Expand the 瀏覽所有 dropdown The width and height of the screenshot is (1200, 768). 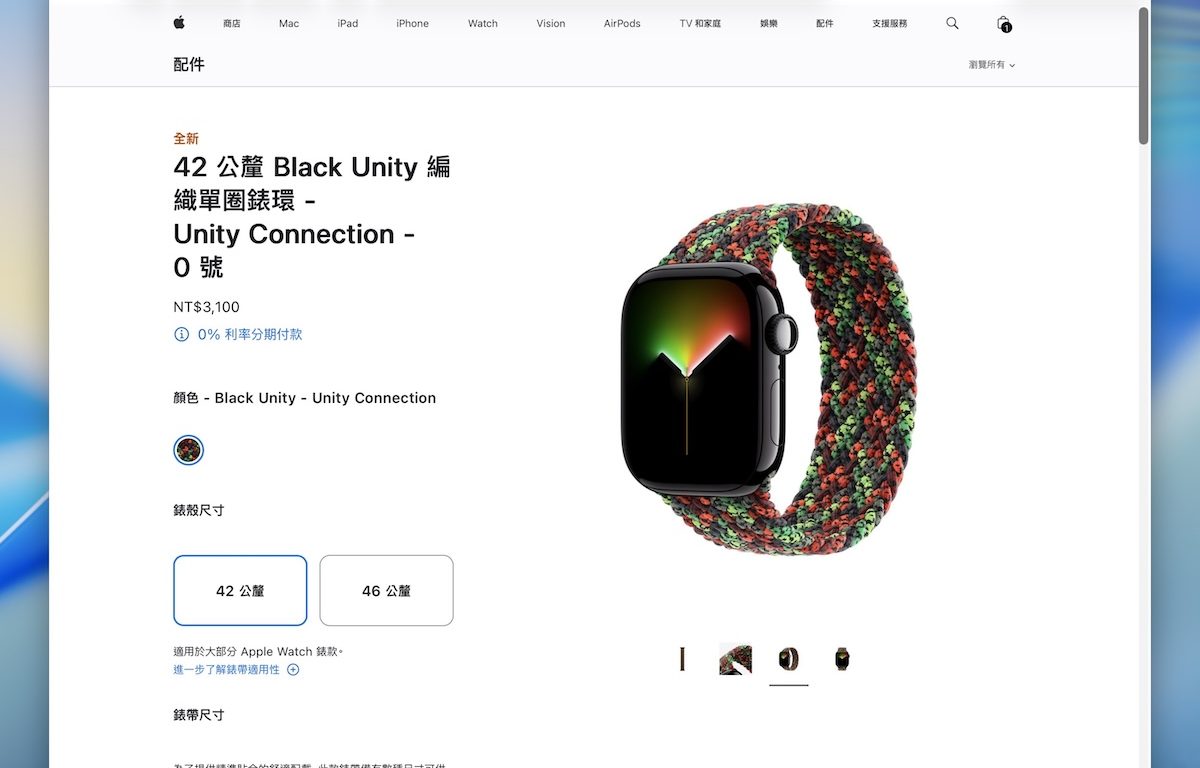pyautogui.click(x=991, y=65)
